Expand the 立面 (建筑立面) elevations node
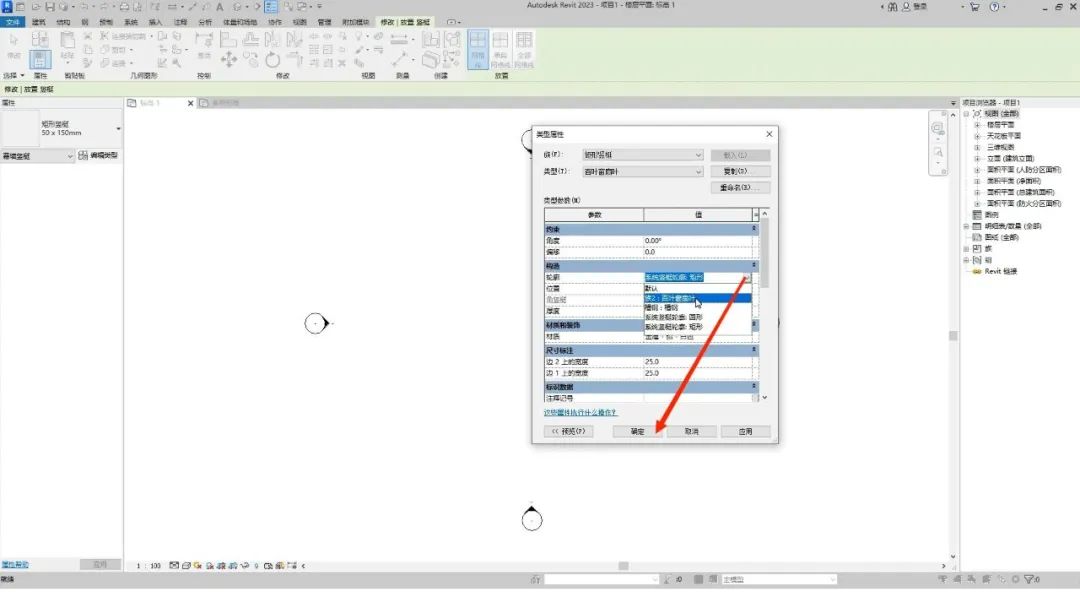Image resolution: width=1080 pixels, height=608 pixels. (x=977, y=158)
